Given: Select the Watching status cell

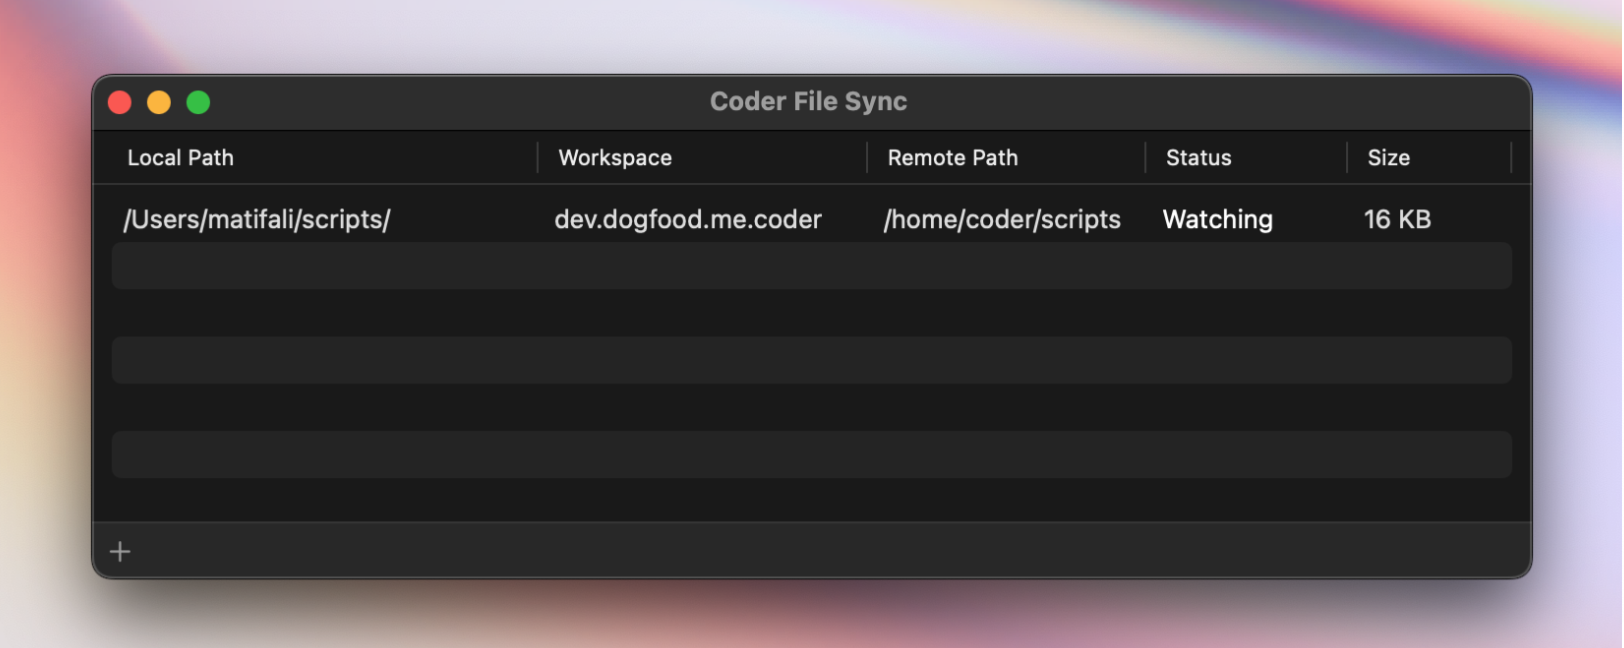Looking at the screenshot, I should point(1218,220).
